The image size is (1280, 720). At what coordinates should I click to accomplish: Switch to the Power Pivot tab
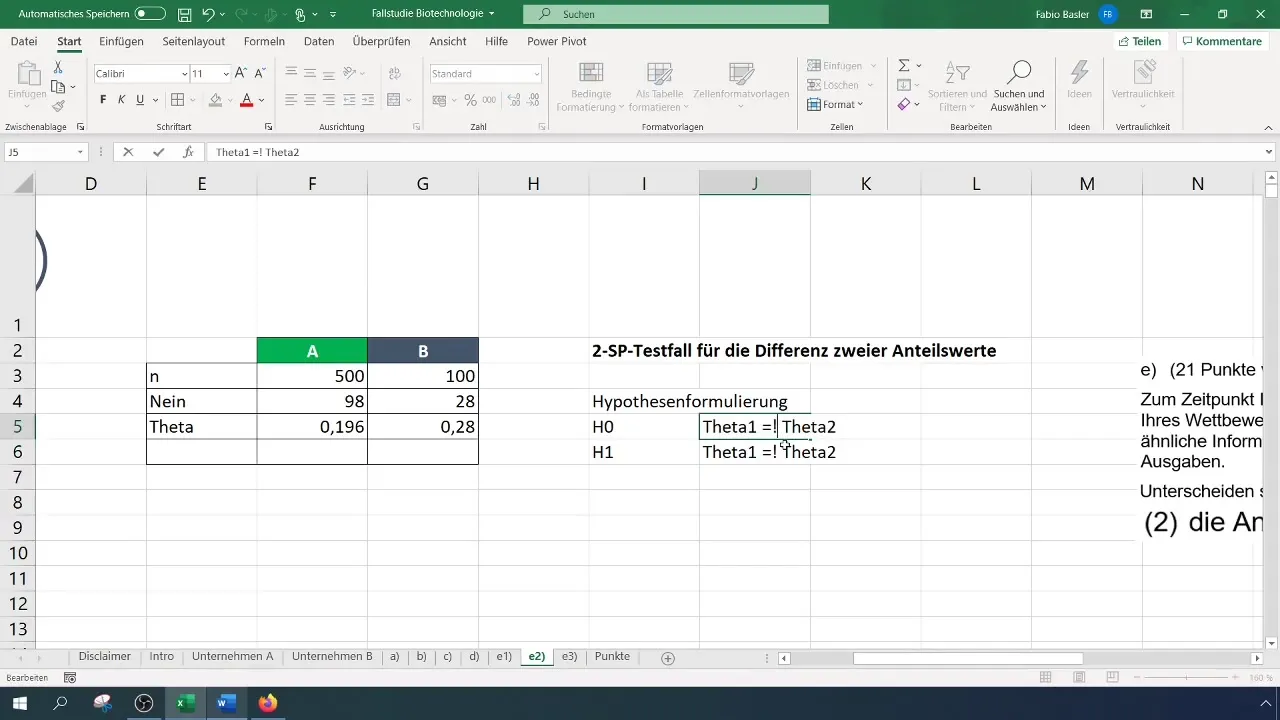click(557, 42)
